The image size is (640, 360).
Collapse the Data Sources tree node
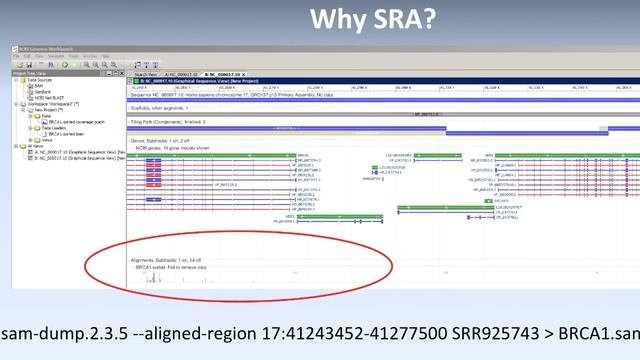click(16, 80)
